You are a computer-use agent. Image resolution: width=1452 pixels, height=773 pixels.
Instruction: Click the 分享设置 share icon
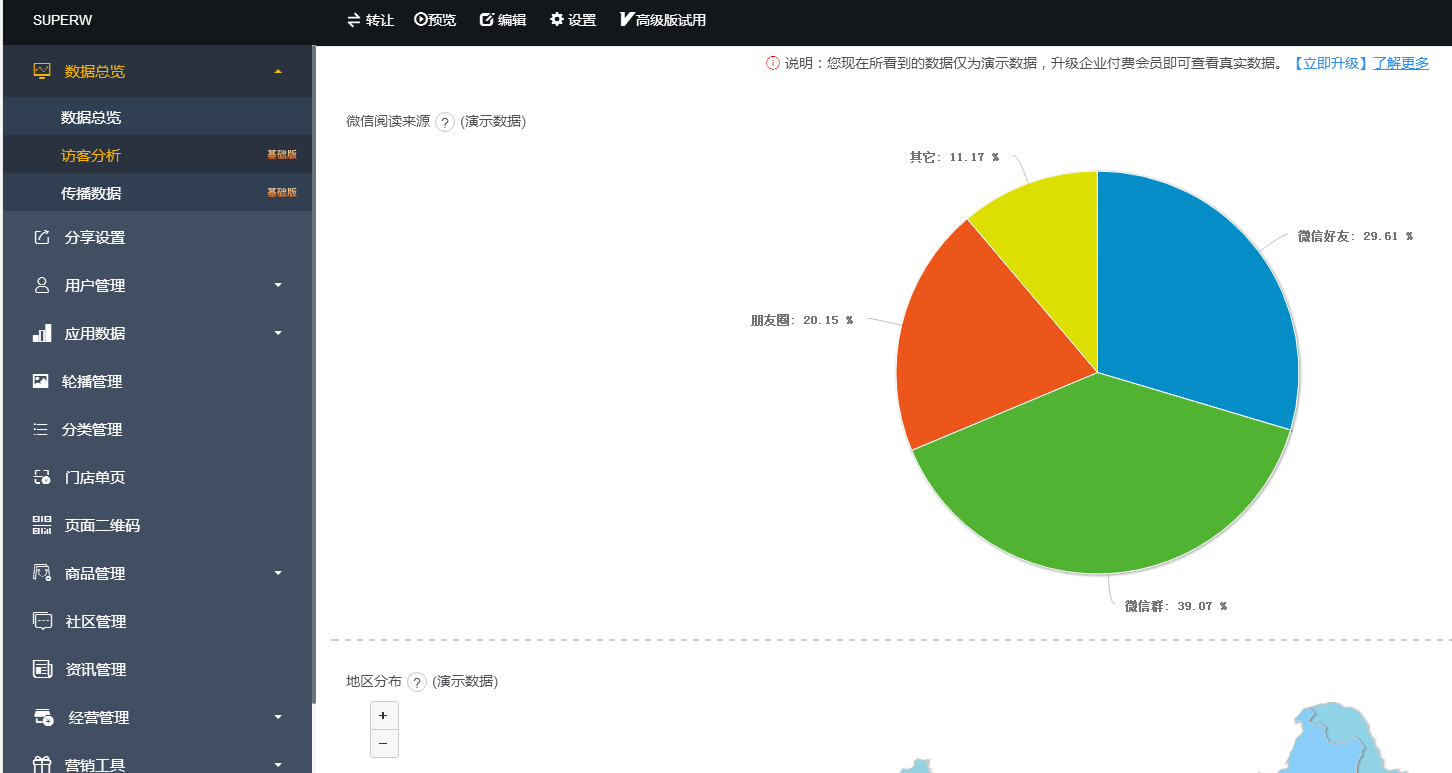(42, 237)
